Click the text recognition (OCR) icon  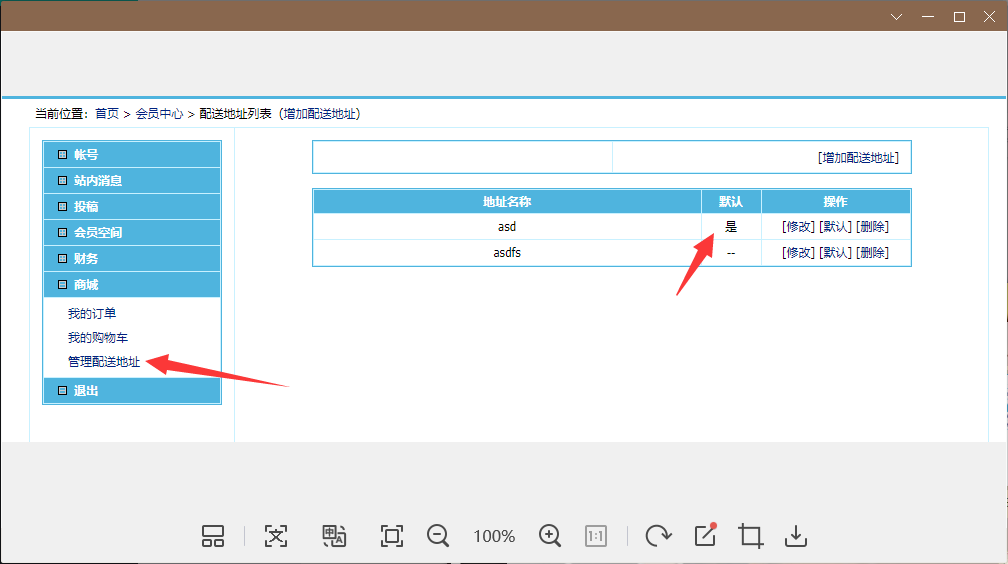tap(276, 536)
